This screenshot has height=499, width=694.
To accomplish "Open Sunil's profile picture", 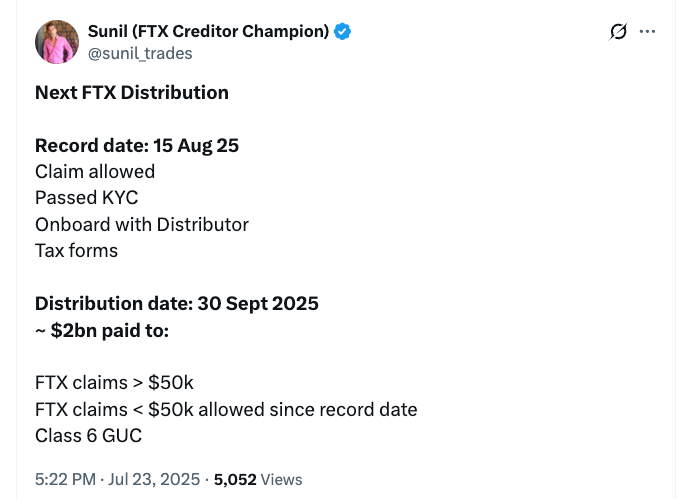I will point(57,42).
